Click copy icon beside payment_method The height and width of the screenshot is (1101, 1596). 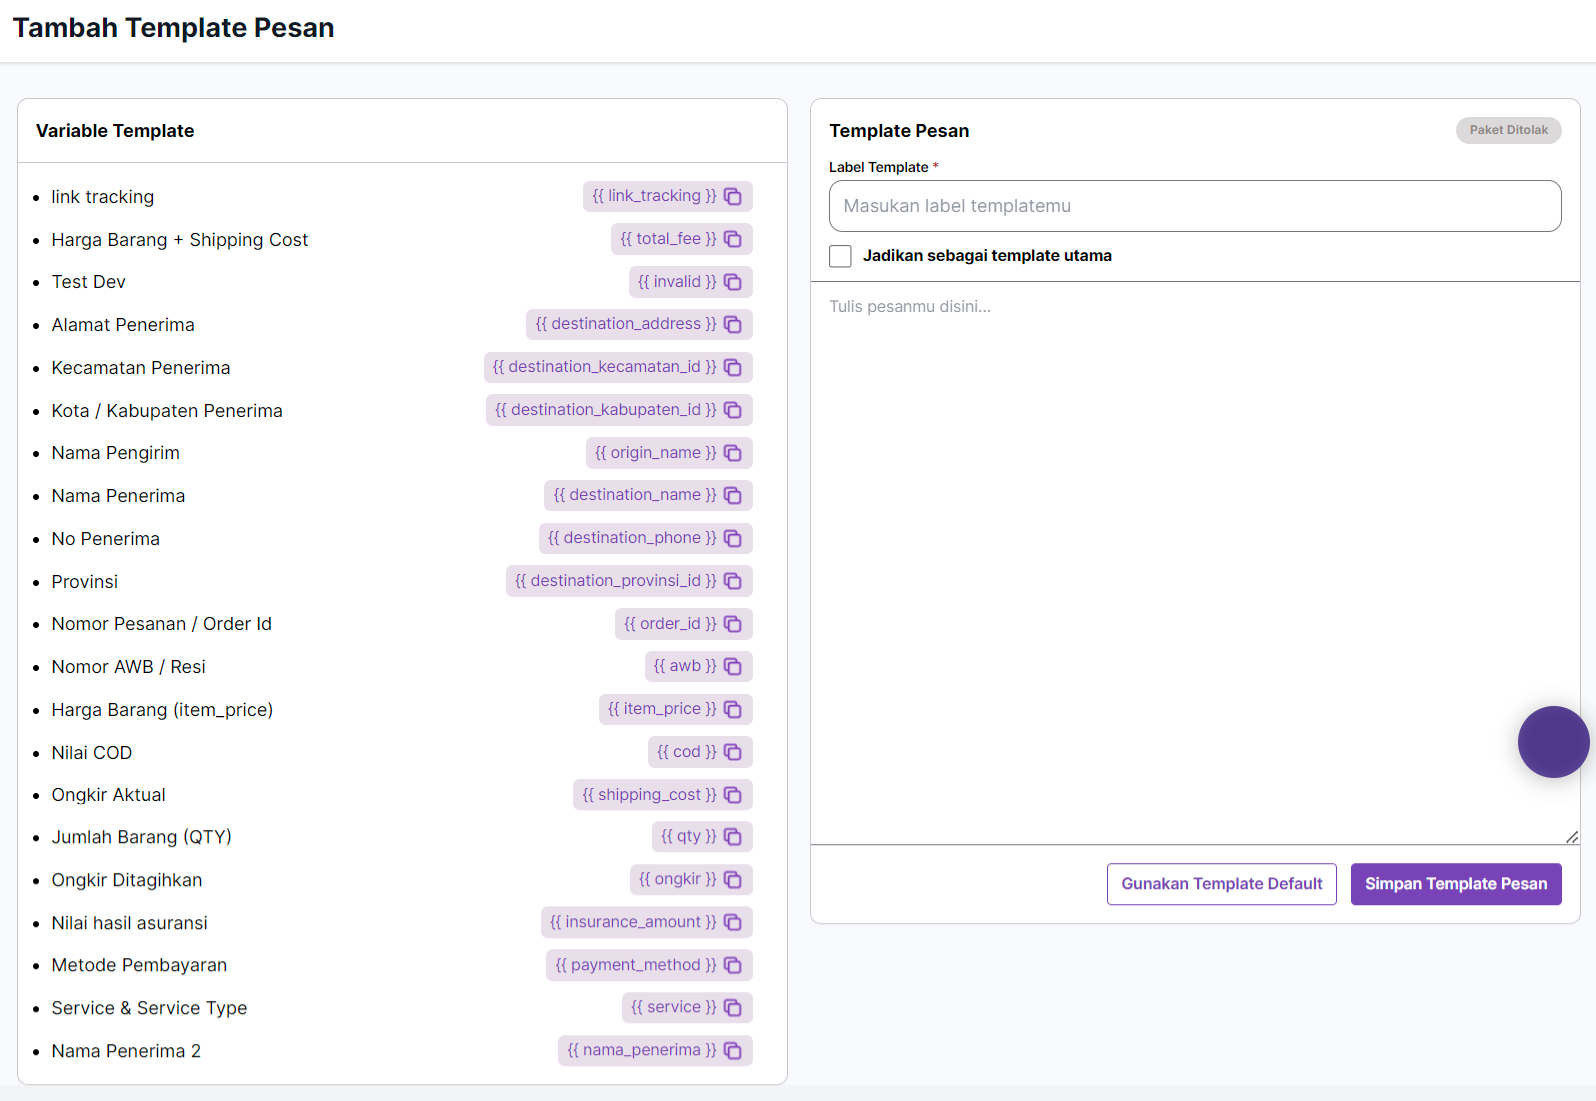(733, 965)
